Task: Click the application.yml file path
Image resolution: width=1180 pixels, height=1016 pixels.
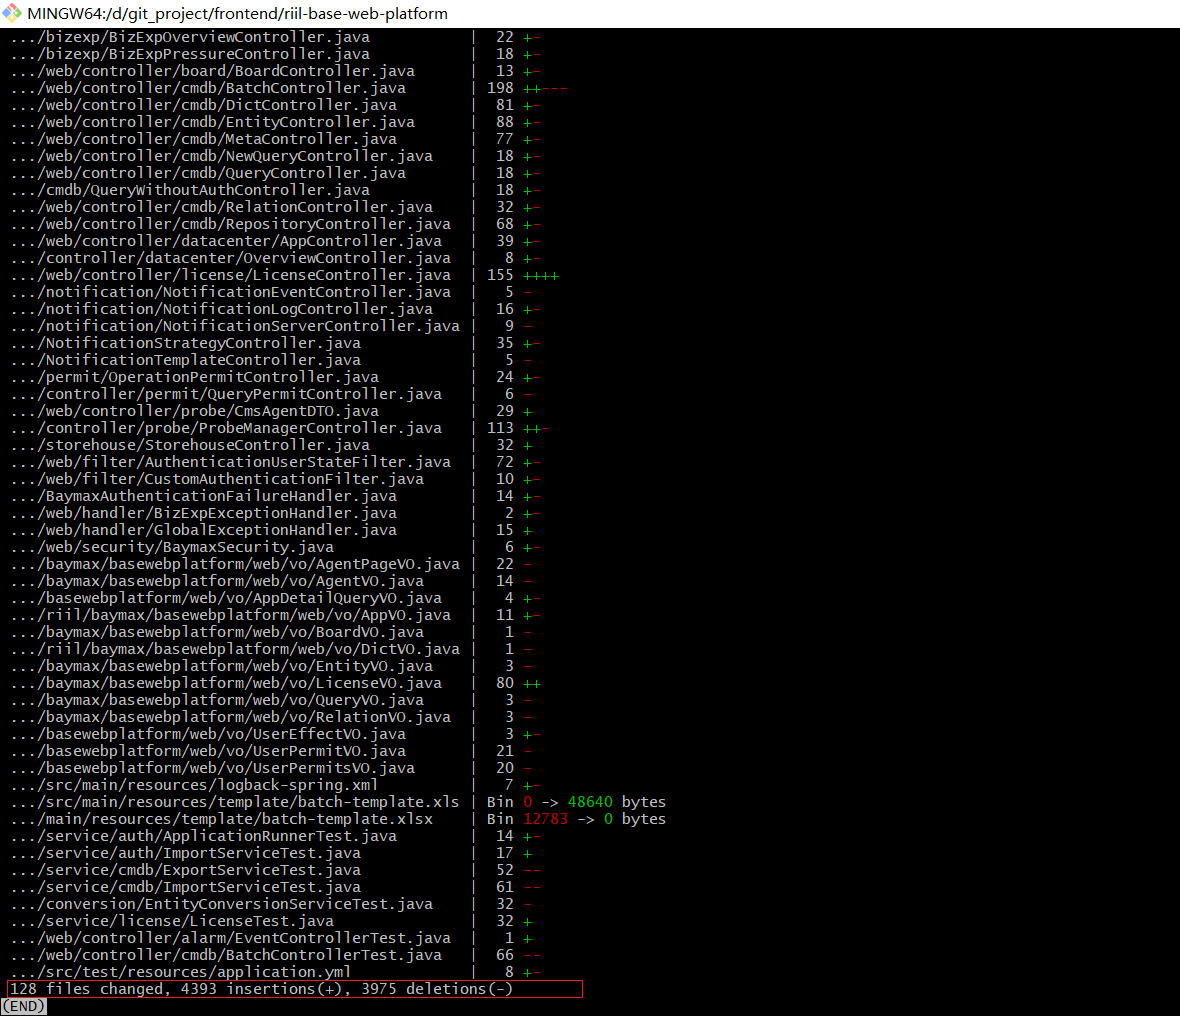Action: [181, 972]
